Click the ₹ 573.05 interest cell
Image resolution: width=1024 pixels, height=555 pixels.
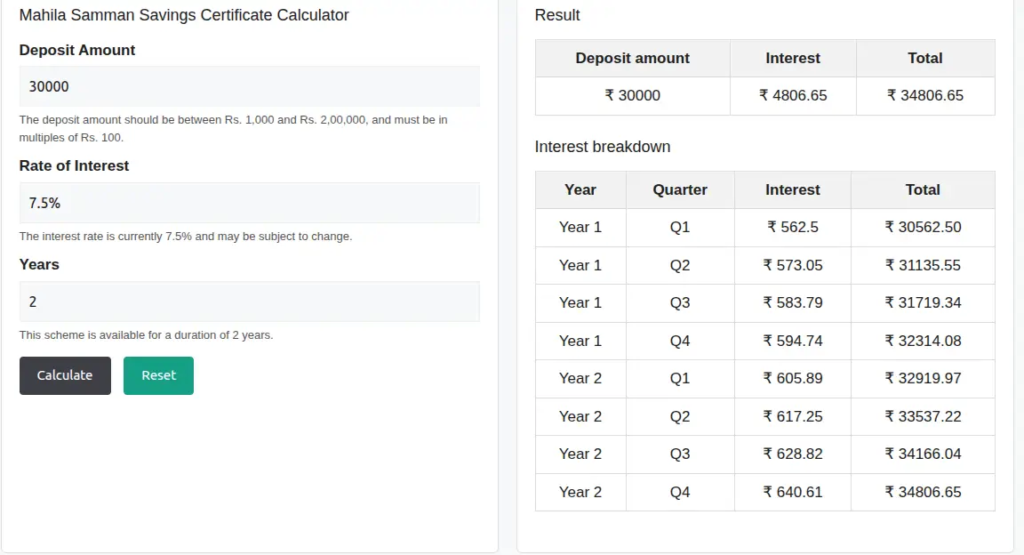(793, 265)
